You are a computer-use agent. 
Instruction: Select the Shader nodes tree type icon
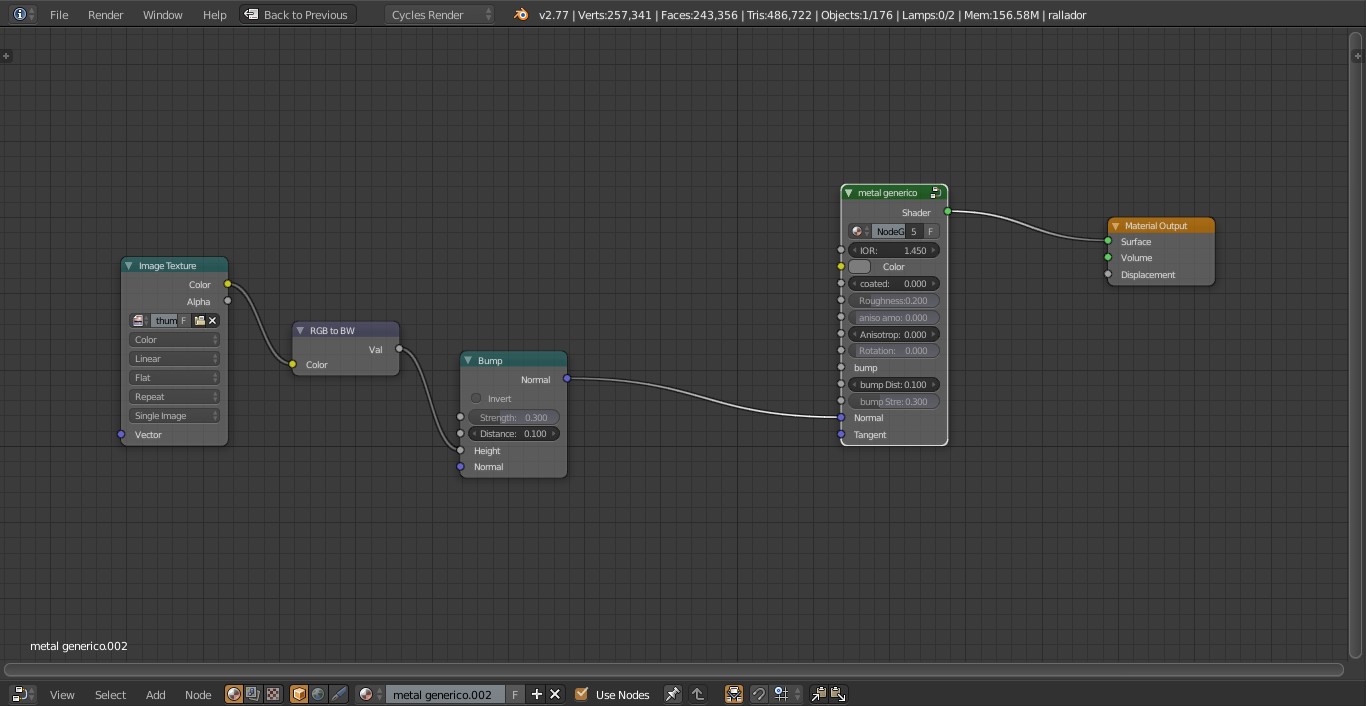click(234, 694)
